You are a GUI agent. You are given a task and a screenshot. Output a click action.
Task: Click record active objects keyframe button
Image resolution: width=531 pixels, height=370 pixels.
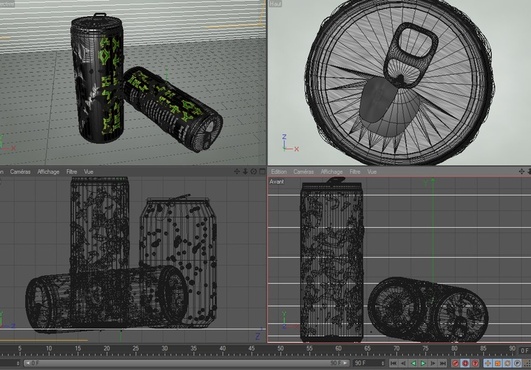(x=455, y=363)
